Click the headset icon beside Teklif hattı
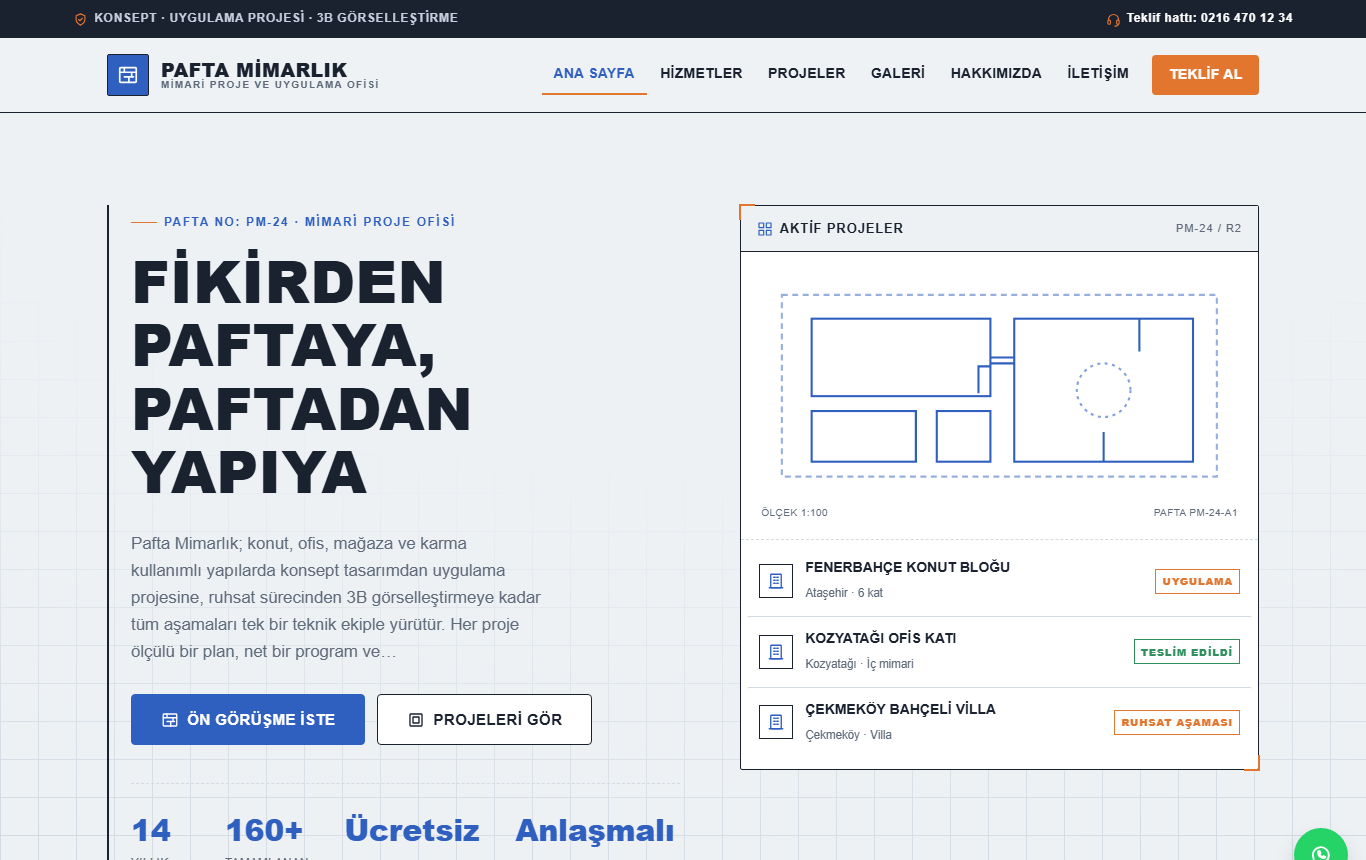The image size is (1366, 860). [1113, 19]
